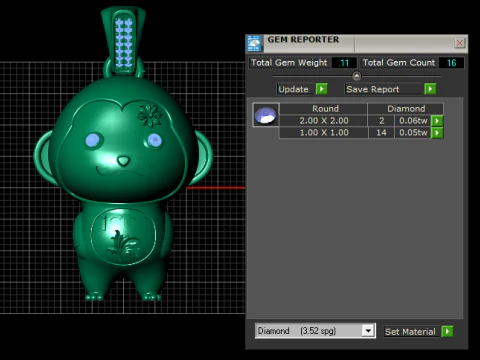The image size is (480, 360).
Task: Click the green arrow on 0.06tw row
Action: [437, 121]
